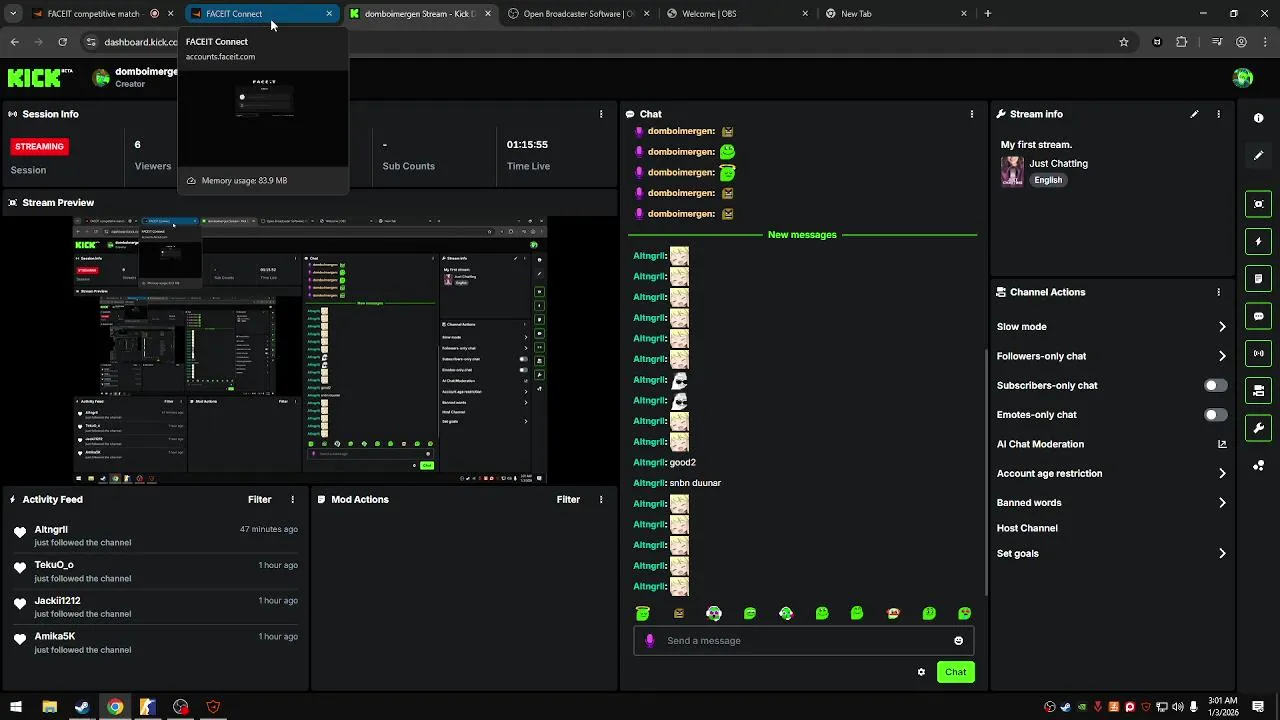Switch to FACEIT Connect tab
This screenshot has width=1280, height=720.
pos(262,14)
